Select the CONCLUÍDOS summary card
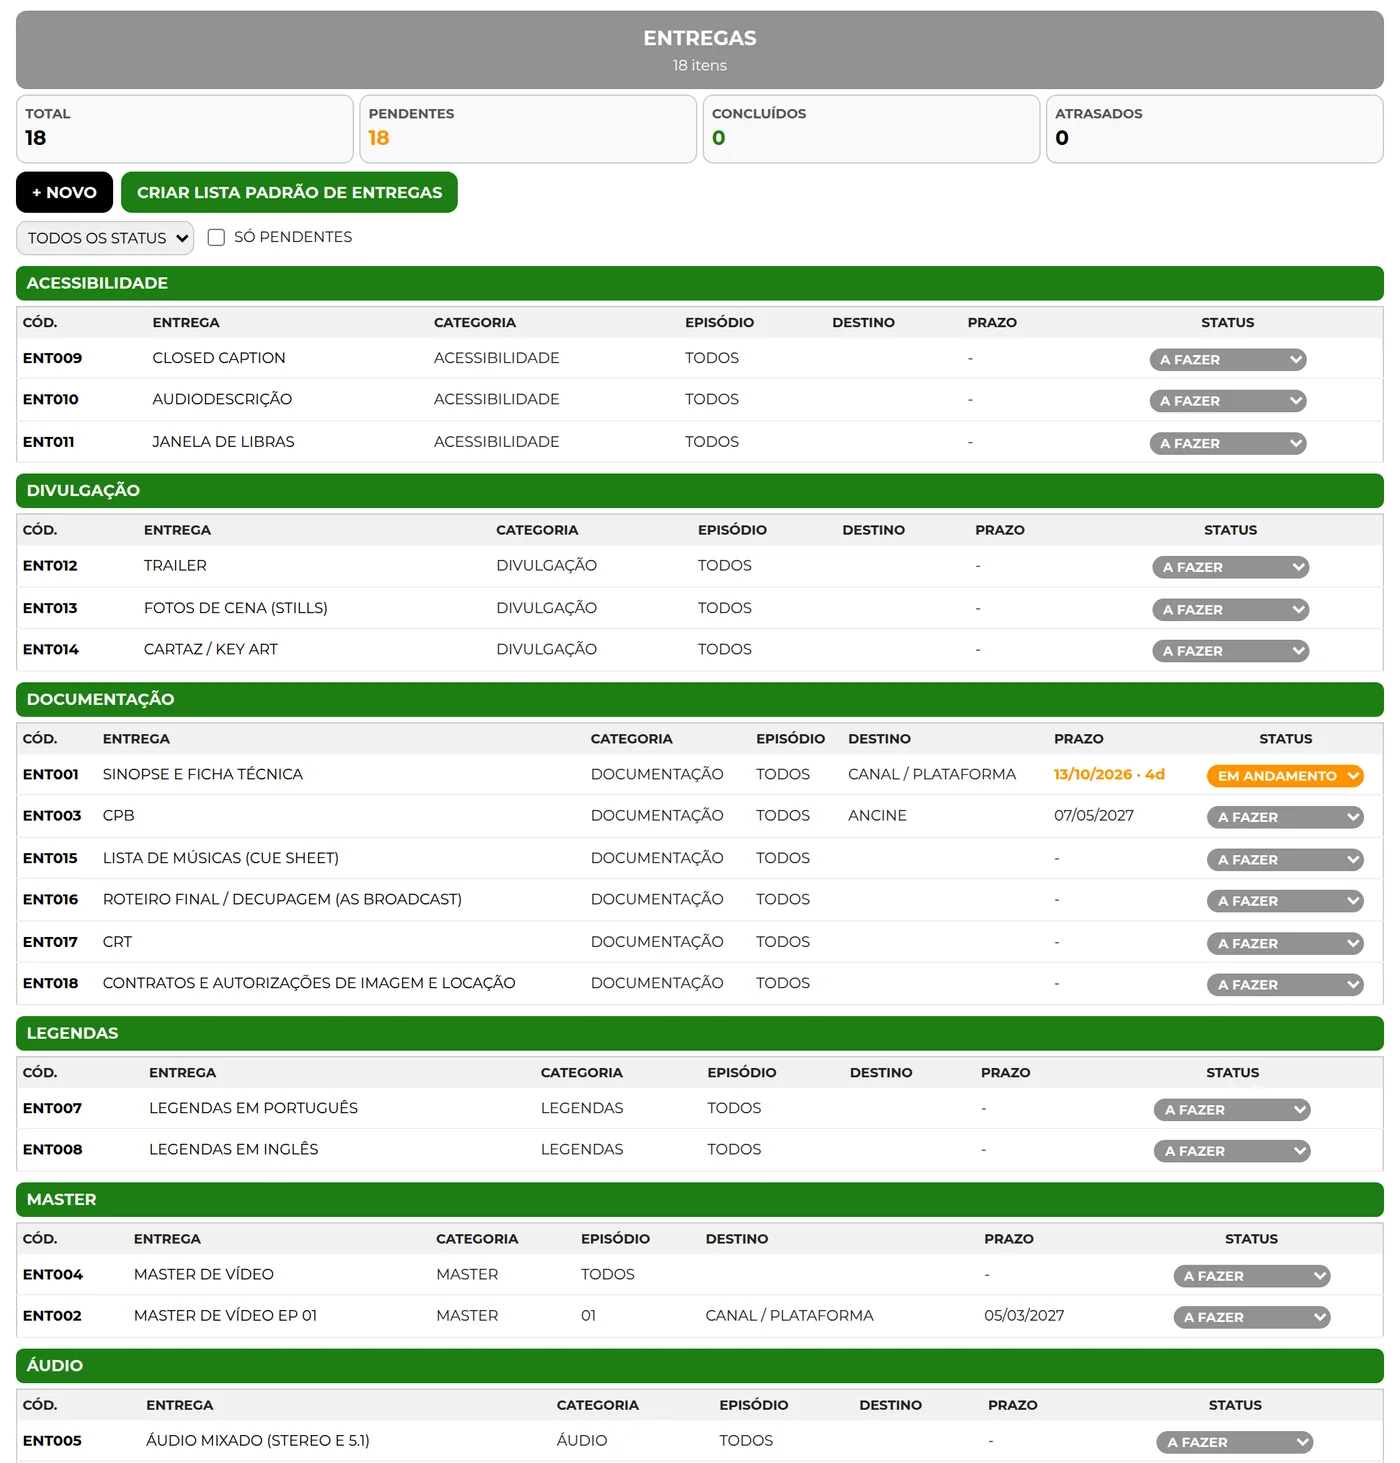The image size is (1400, 1463). (x=872, y=129)
